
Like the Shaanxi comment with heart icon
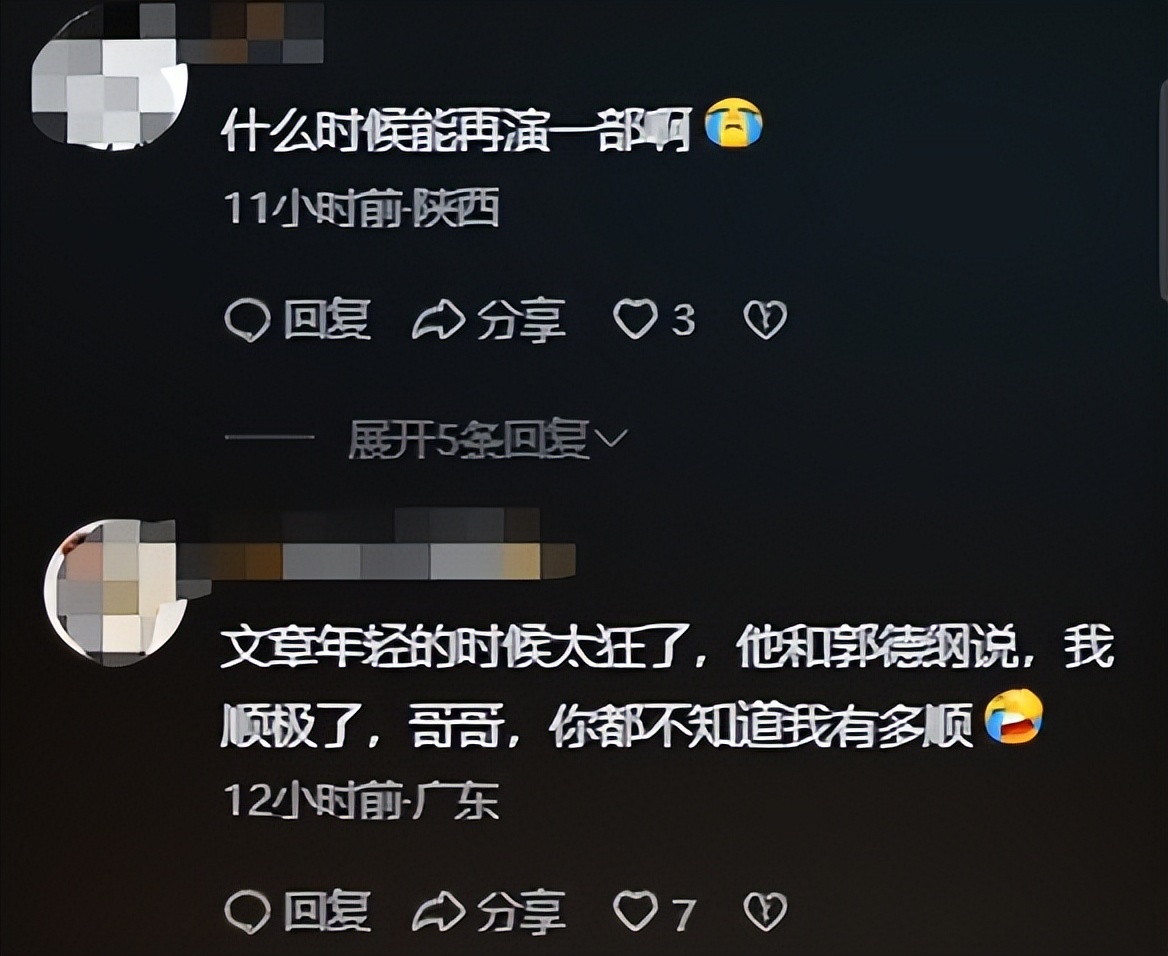coord(635,319)
